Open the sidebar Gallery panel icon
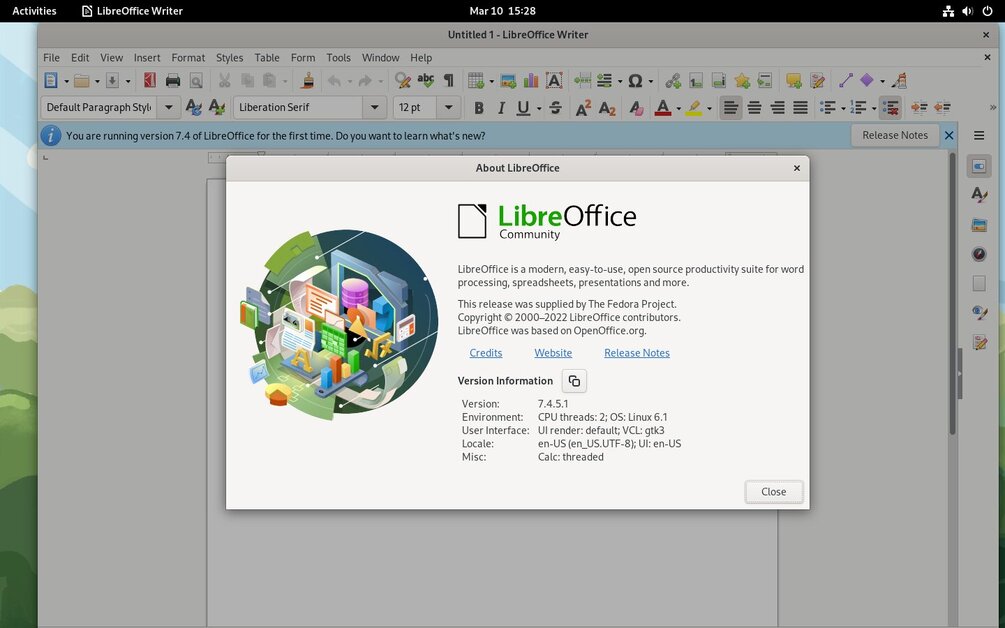The width and height of the screenshot is (1005, 628). point(979,224)
